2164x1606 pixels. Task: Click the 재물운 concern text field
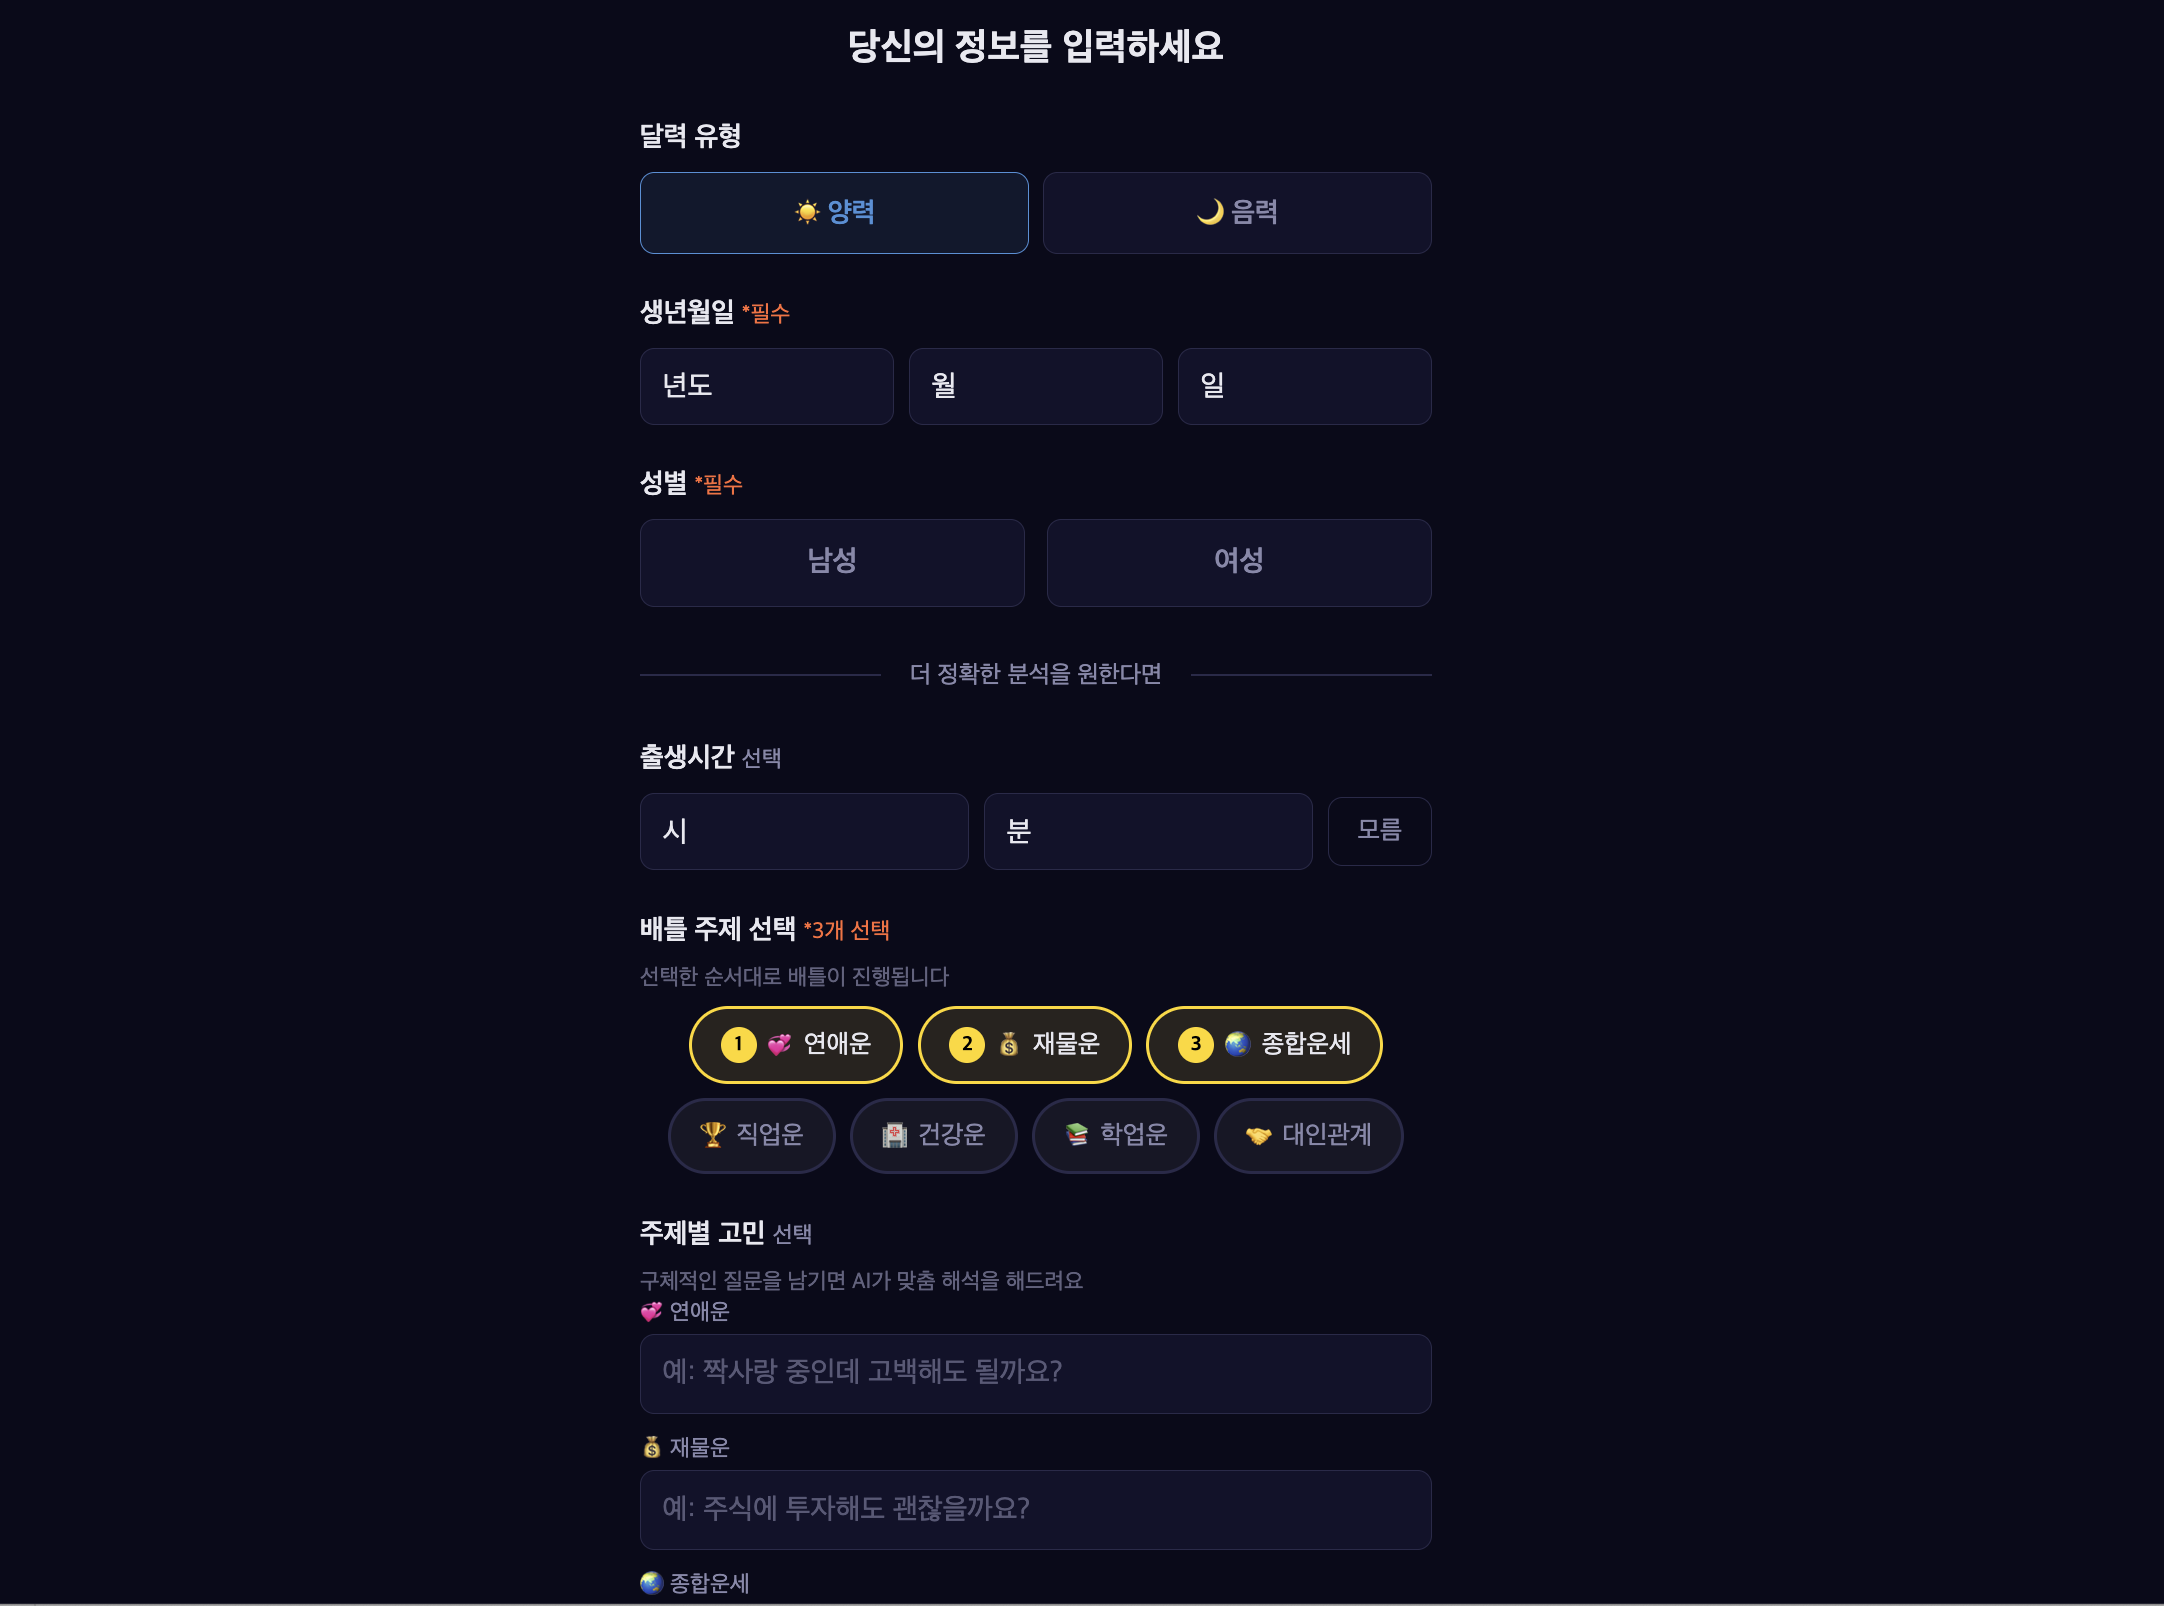1035,1509
